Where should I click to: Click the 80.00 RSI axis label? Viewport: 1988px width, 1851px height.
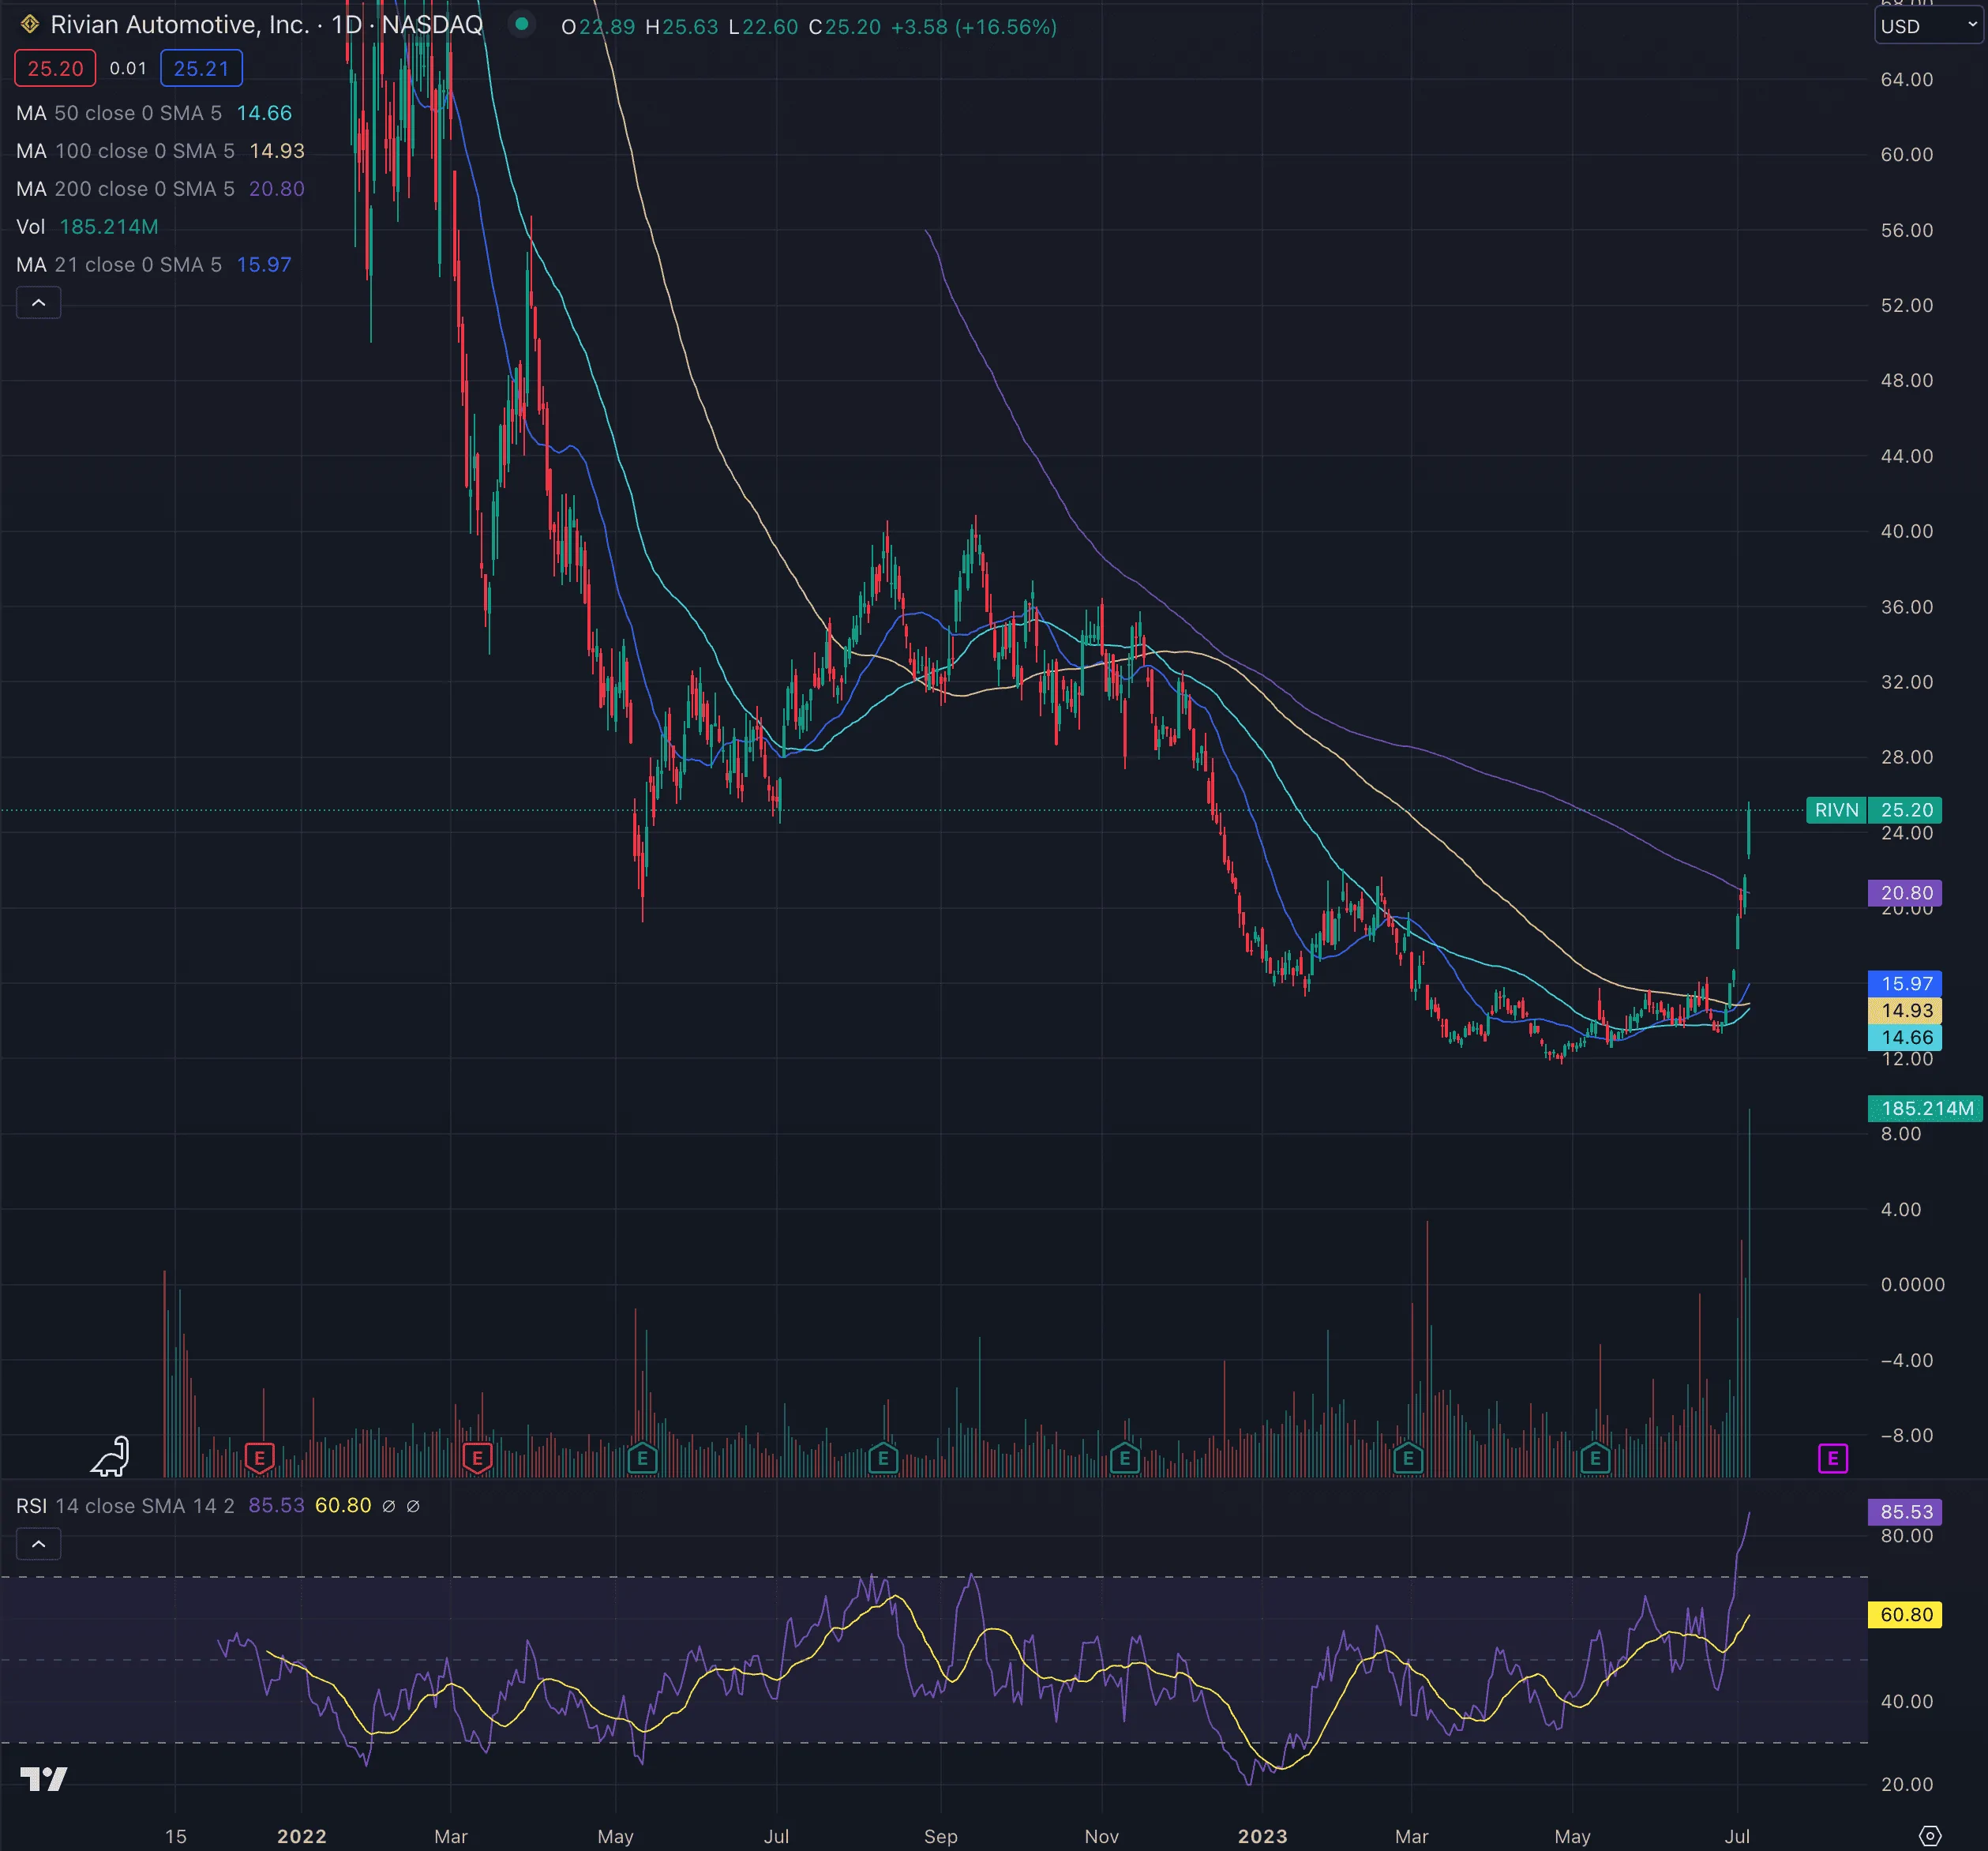click(x=1906, y=1535)
